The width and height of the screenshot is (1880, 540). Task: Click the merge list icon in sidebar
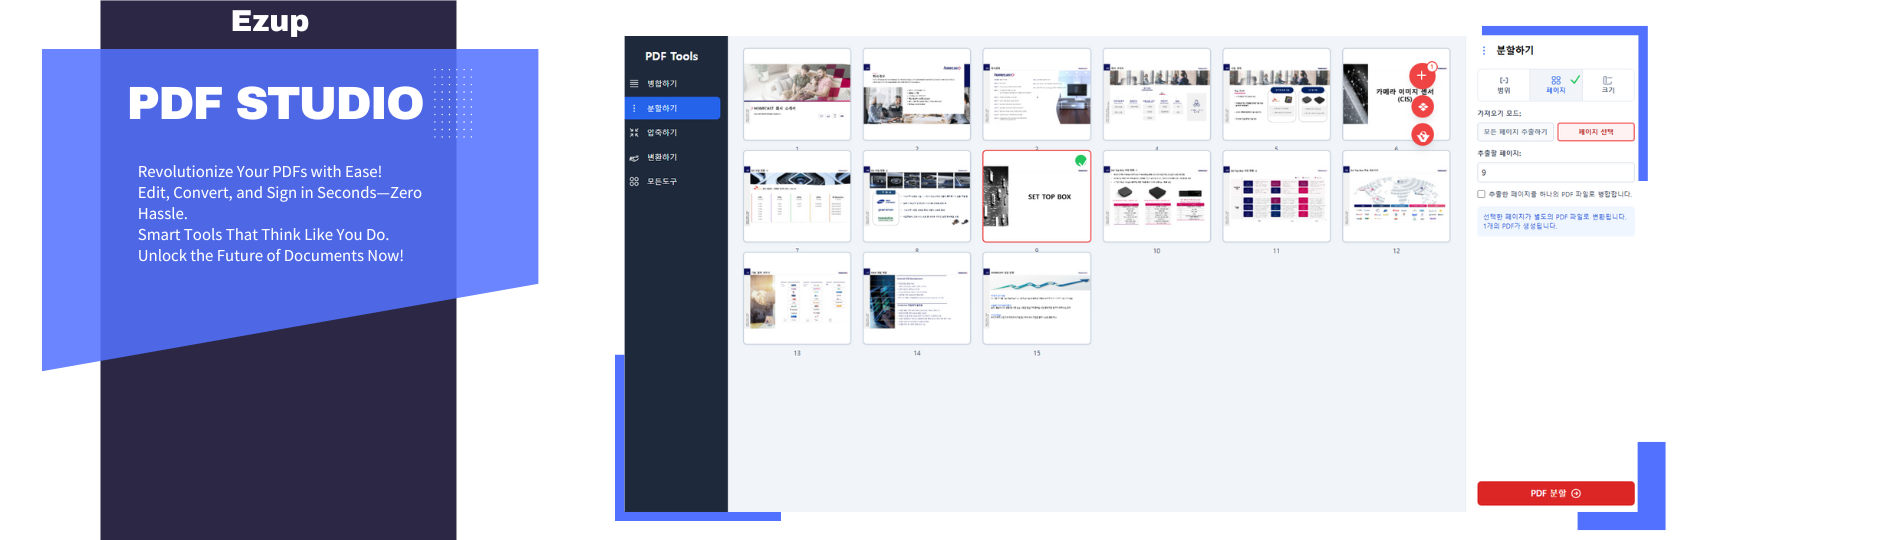click(x=634, y=84)
